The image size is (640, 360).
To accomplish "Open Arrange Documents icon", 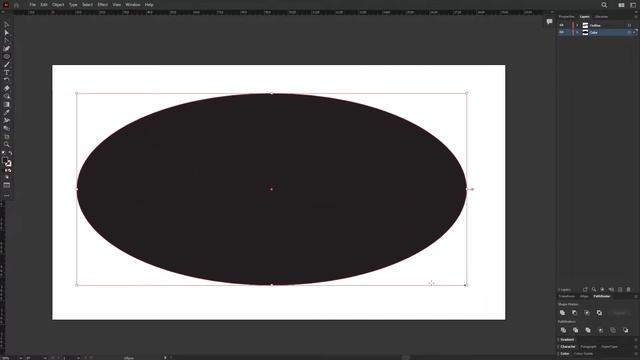I will (x=621, y=5).
